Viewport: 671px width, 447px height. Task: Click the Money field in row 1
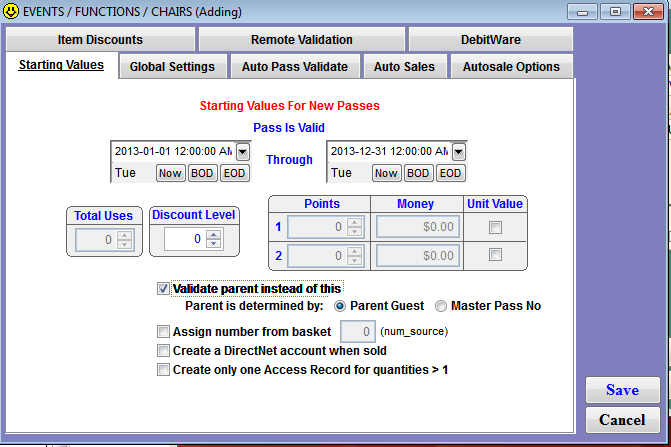click(x=418, y=227)
